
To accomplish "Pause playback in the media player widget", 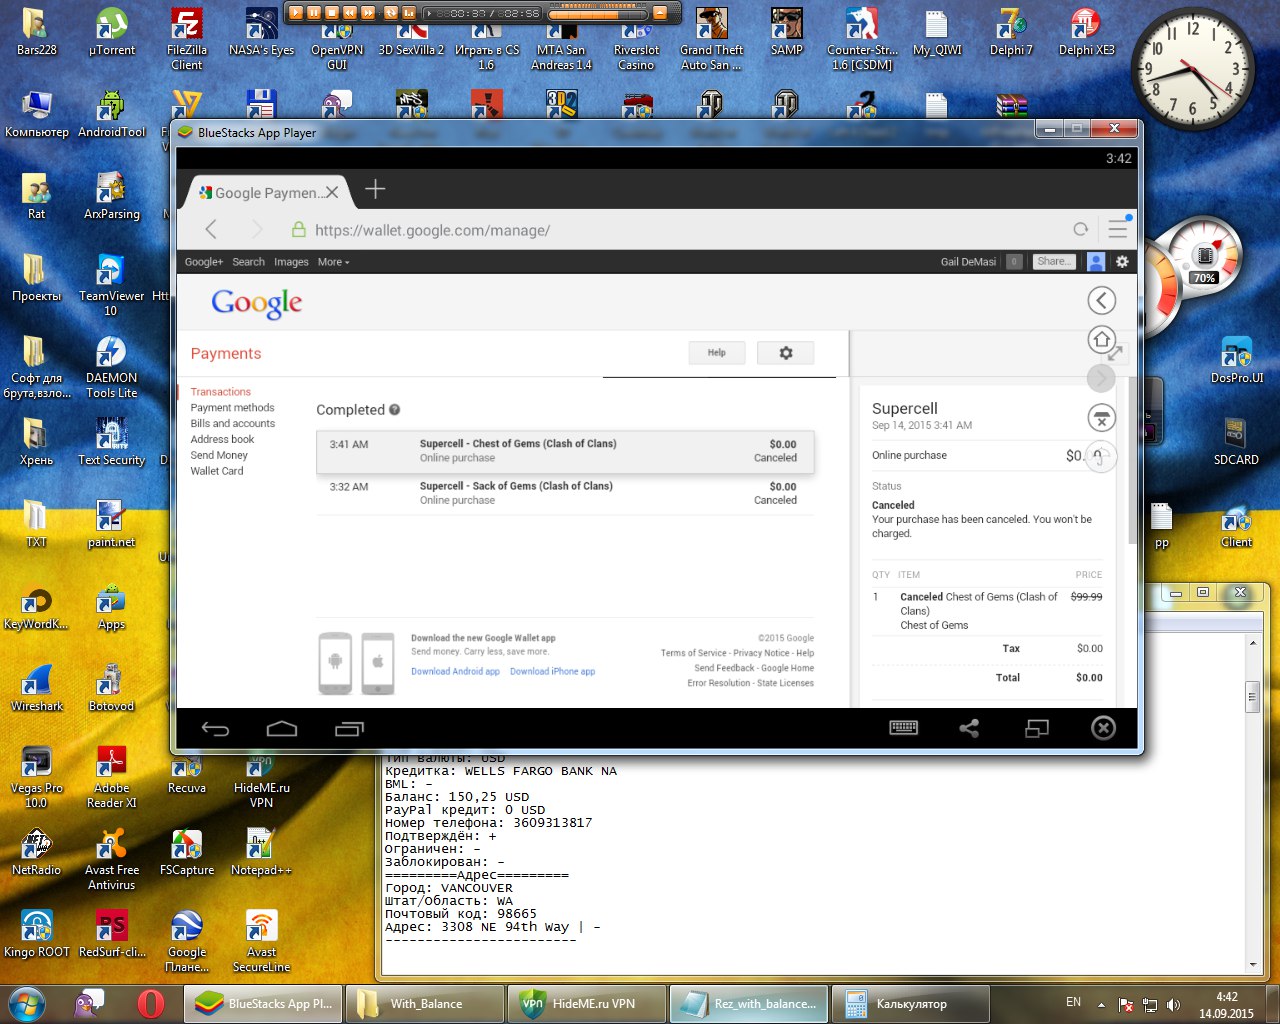I will (314, 13).
